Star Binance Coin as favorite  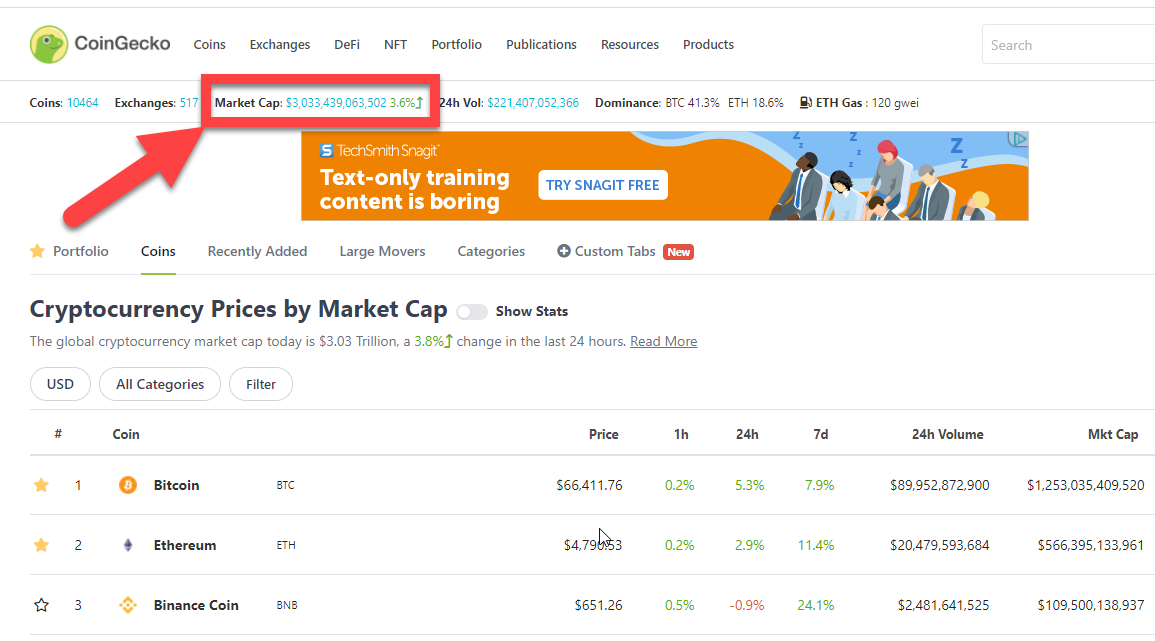tap(41, 605)
